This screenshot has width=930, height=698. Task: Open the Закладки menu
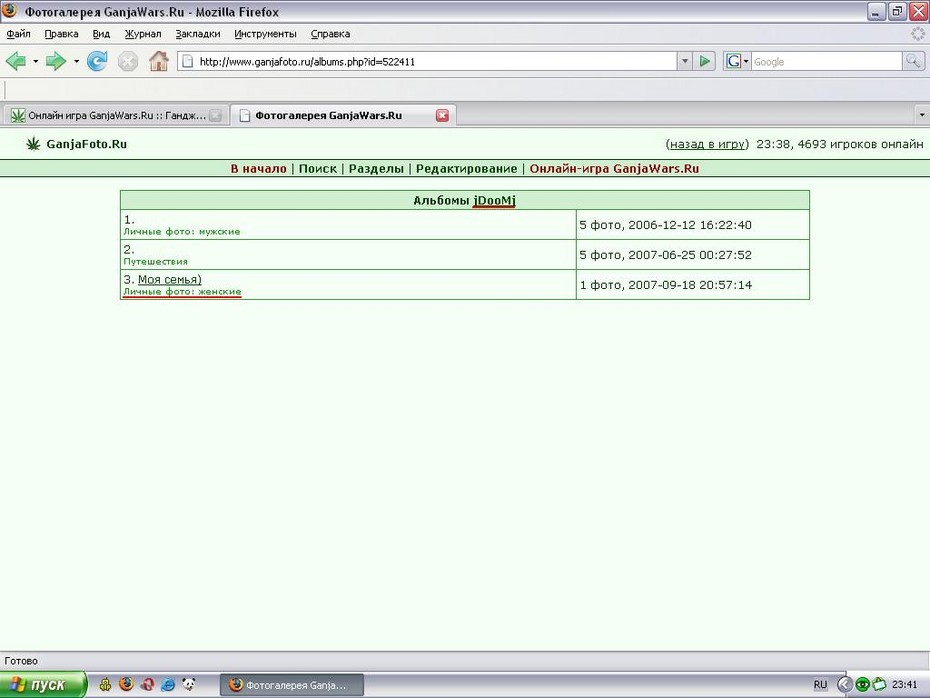pyautogui.click(x=198, y=34)
